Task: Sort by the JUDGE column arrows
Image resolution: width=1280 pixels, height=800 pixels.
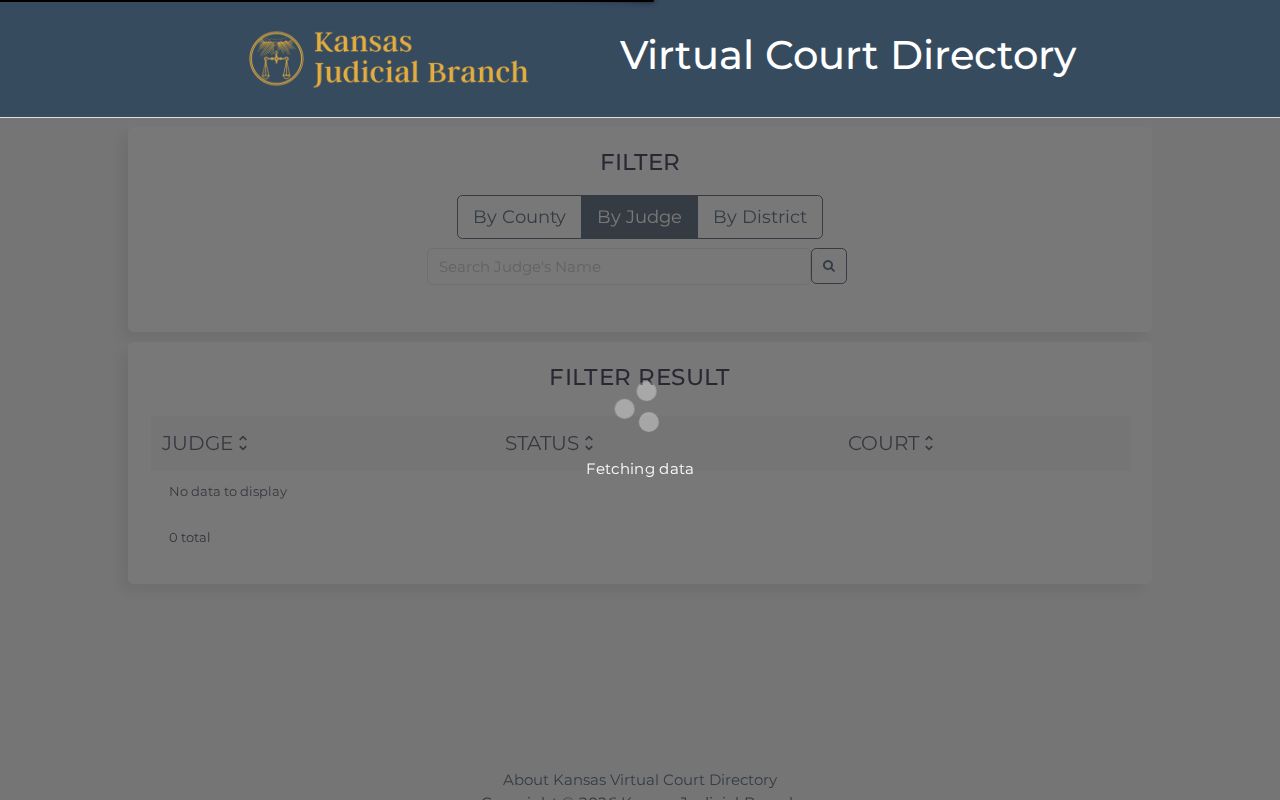Action: pos(243,443)
